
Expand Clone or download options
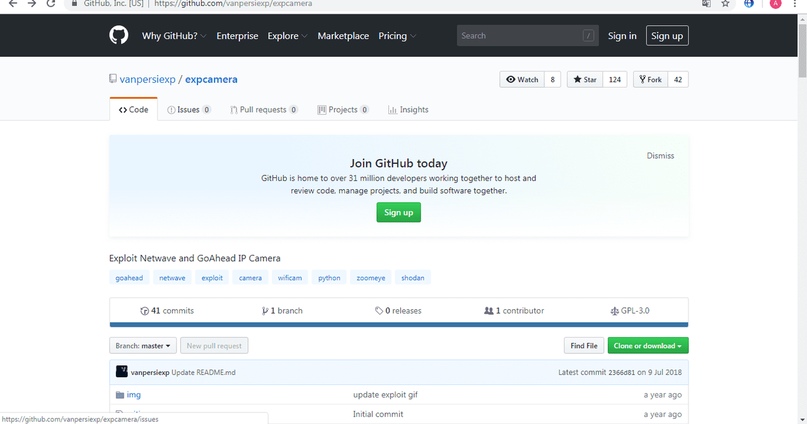click(648, 345)
